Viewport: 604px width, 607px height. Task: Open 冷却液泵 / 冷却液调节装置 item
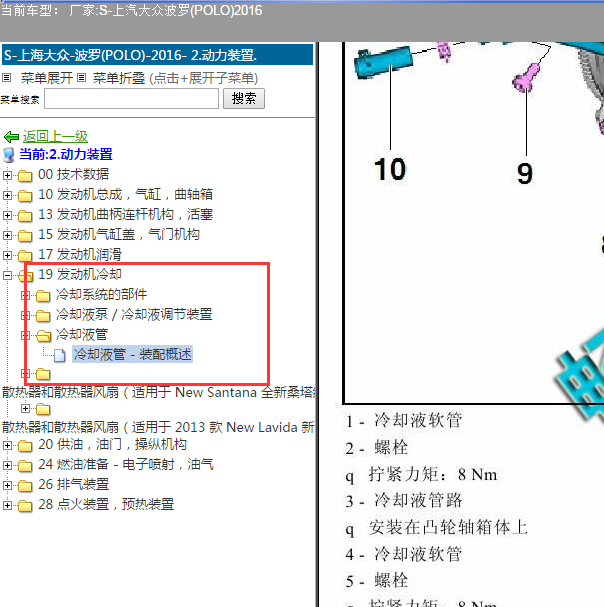[x=134, y=314]
